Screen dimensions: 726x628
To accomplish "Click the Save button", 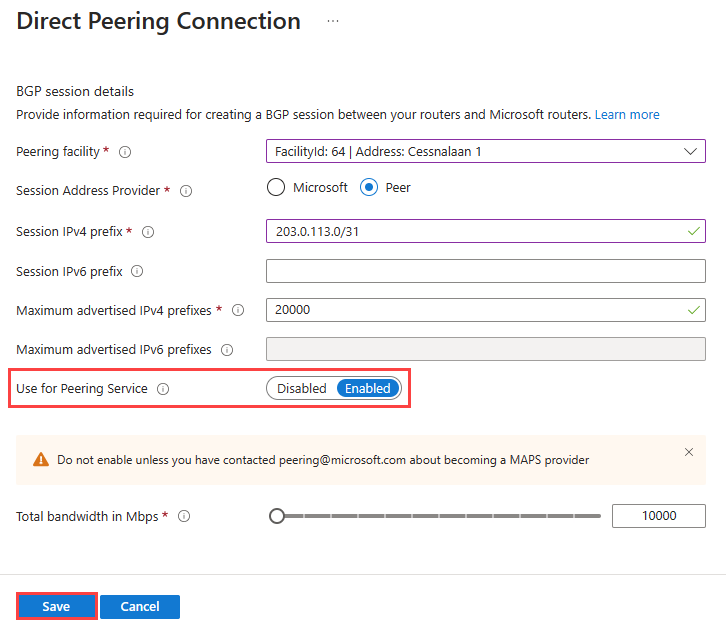I will (x=56, y=606).
